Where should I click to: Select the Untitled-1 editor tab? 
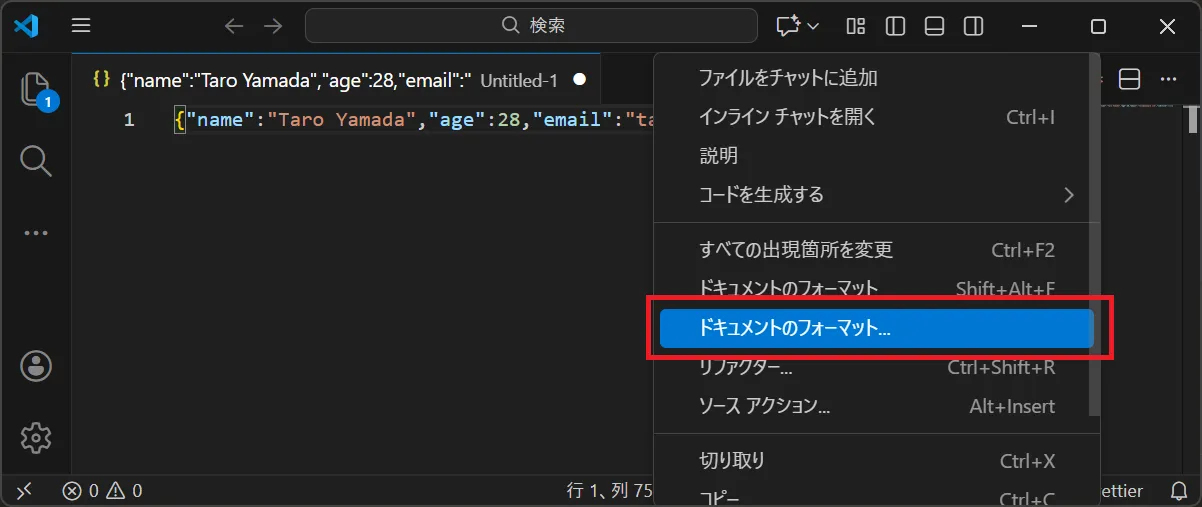[336, 80]
